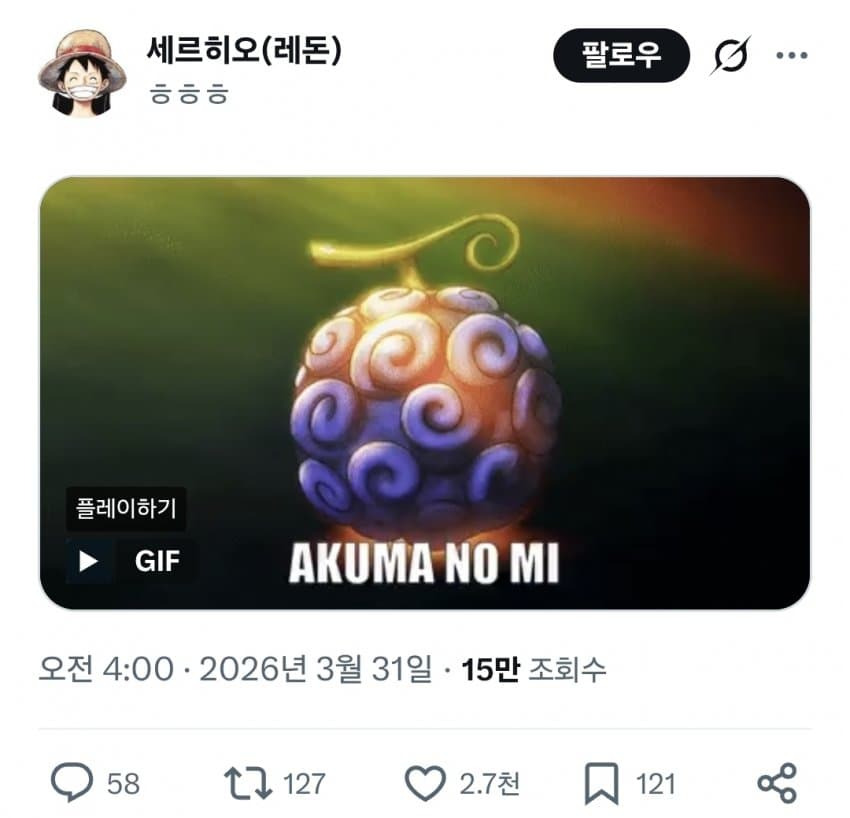The width and height of the screenshot is (850, 818).
Task: Open the 세르히오(레돈) profile name
Action: click(244, 50)
